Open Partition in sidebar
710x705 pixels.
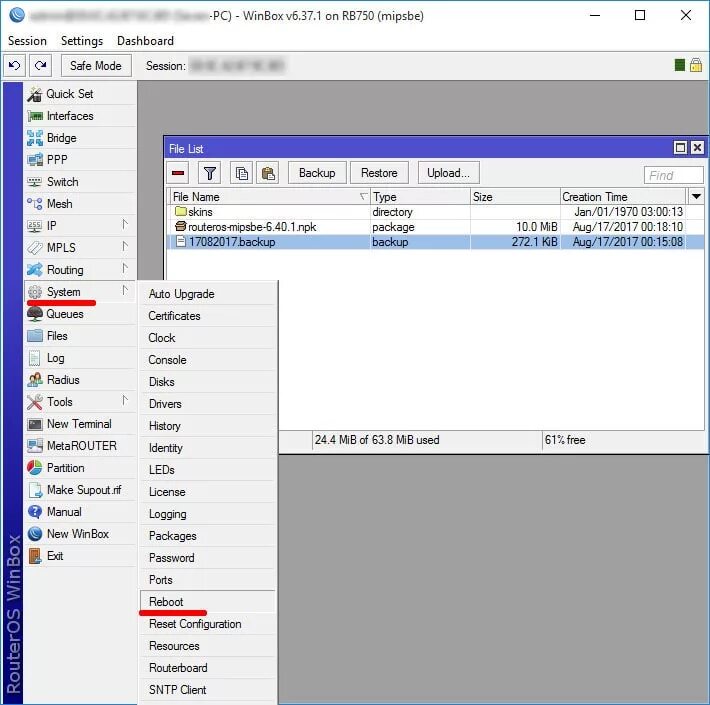click(x=80, y=468)
